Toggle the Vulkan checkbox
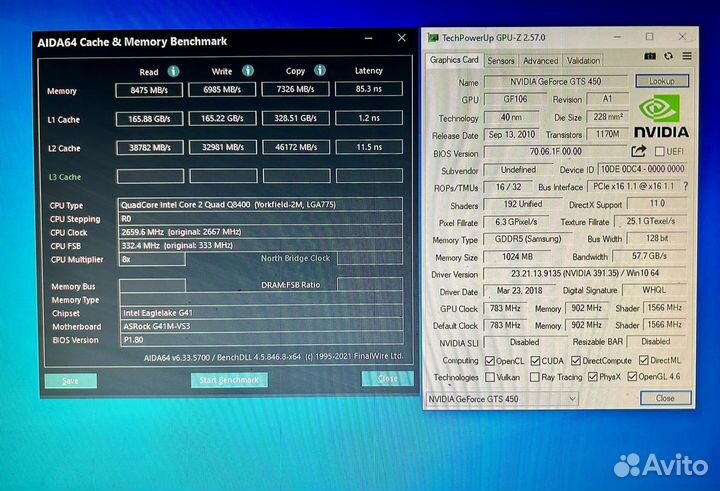720x491 pixels. [490, 377]
